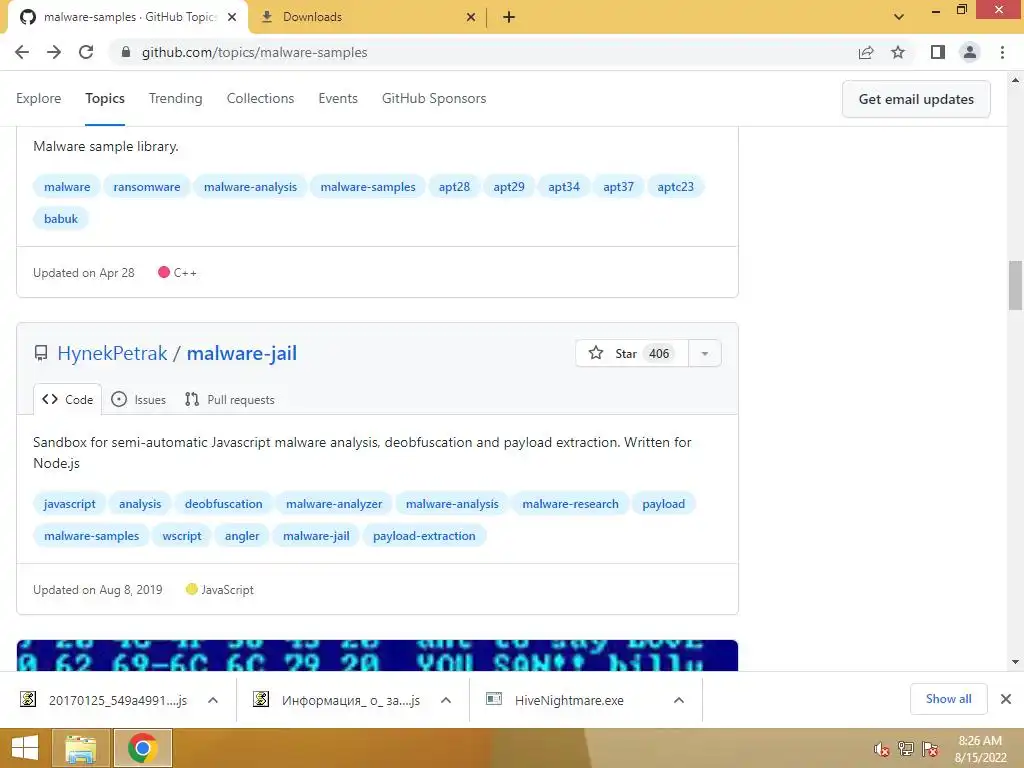Image resolution: width=1024 pixels, height=768 pixels.
Task: Select the angler topic tag
Action: (x=242, y=536)
